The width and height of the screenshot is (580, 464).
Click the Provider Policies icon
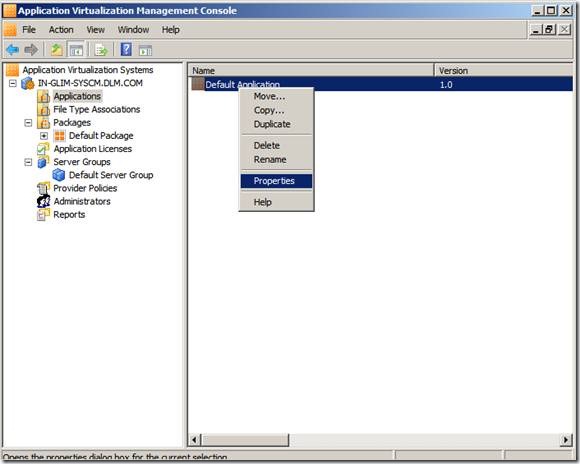[43, 188]
